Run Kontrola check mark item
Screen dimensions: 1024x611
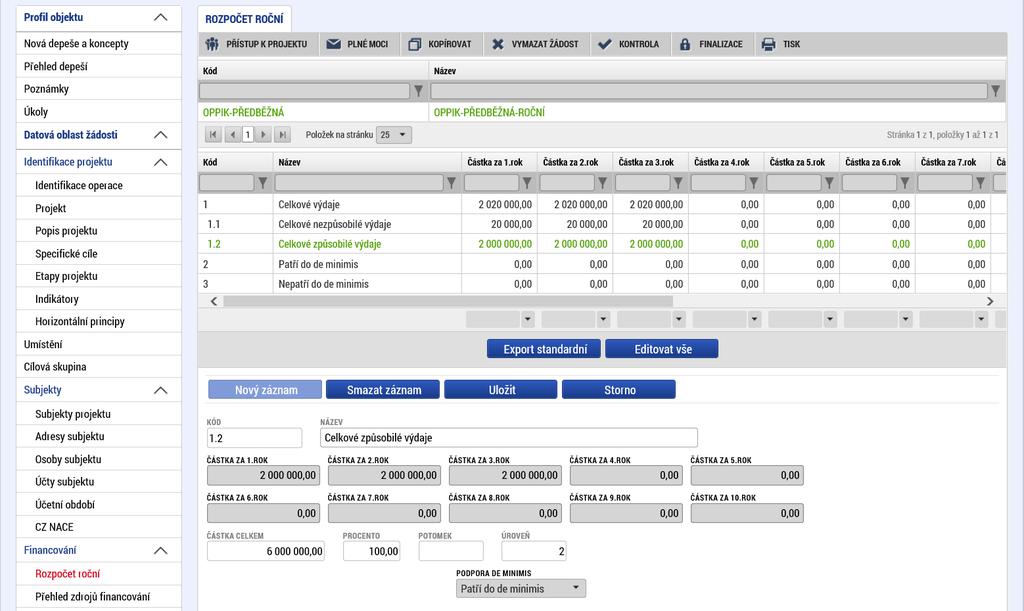click(631, 44)
